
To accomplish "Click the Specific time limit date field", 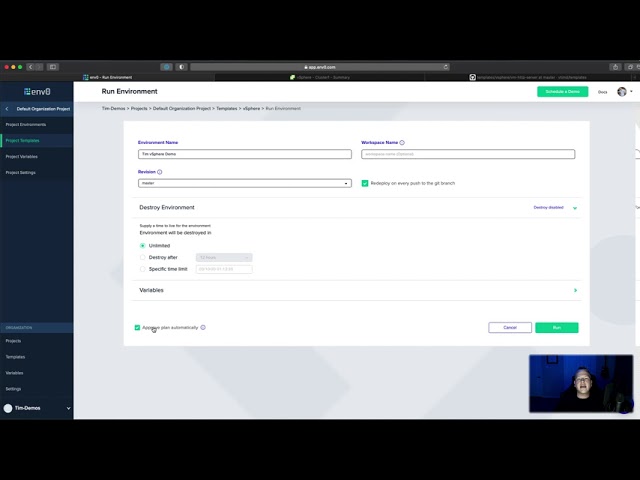I will pos(224,269).
